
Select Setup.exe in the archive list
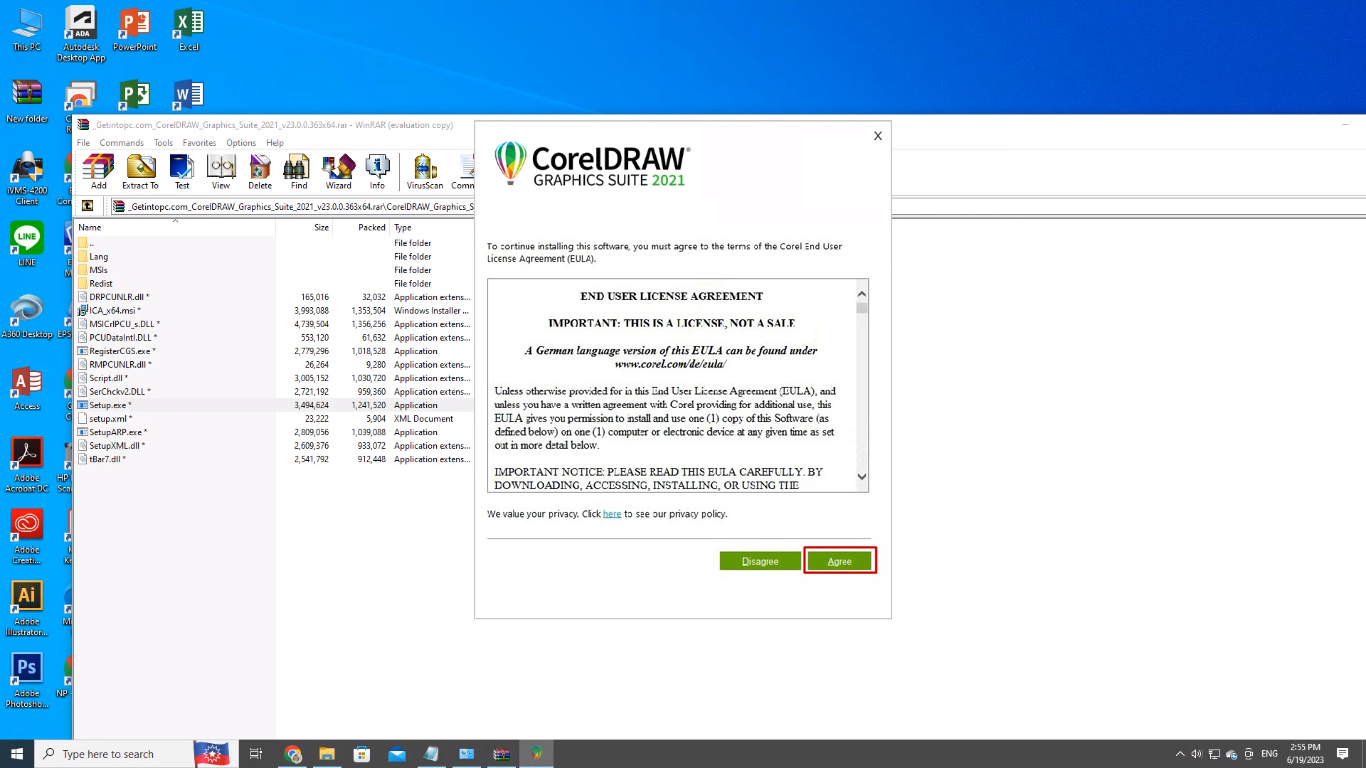[x=109, y=405]
